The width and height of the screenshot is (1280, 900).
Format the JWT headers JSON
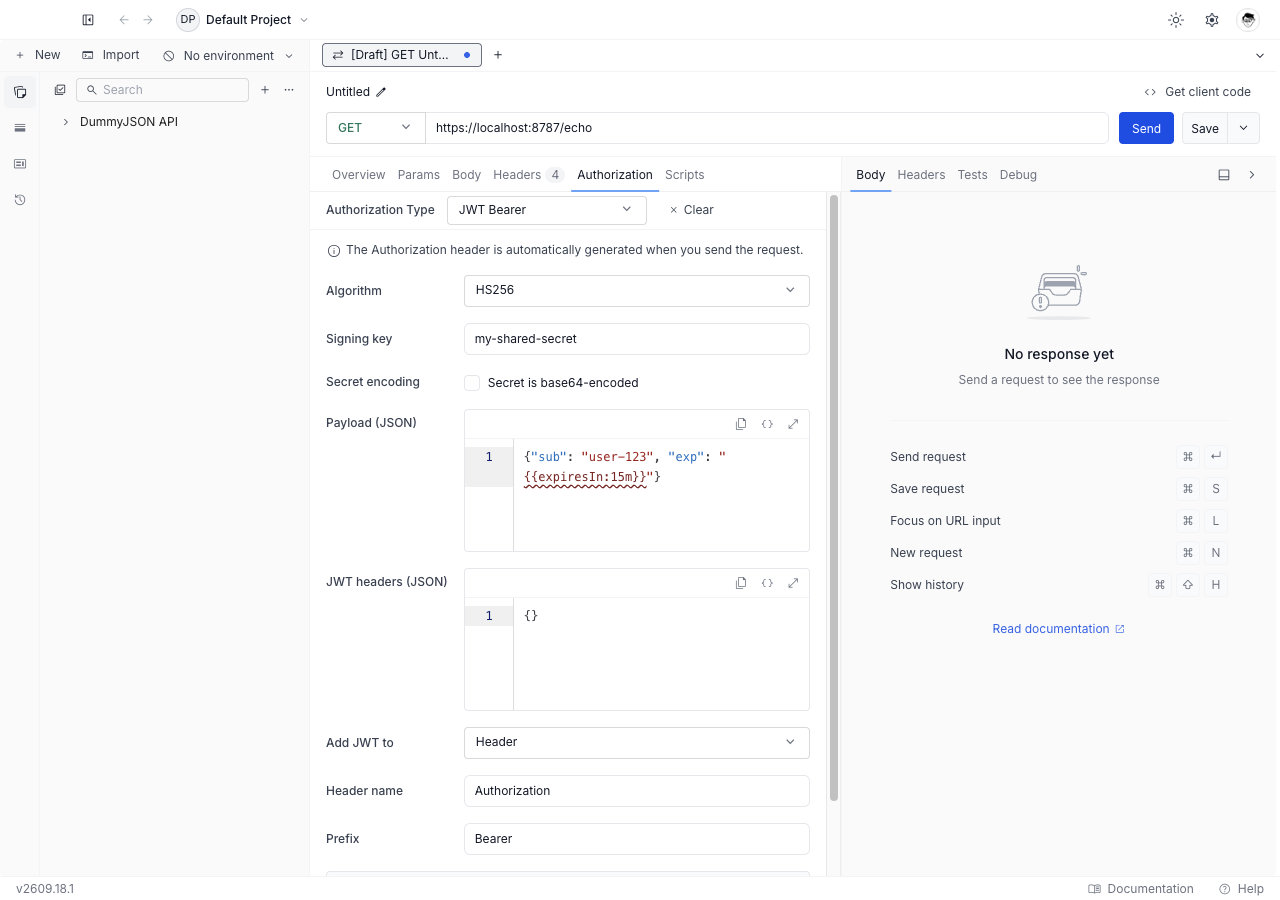[x=767, y=583]
